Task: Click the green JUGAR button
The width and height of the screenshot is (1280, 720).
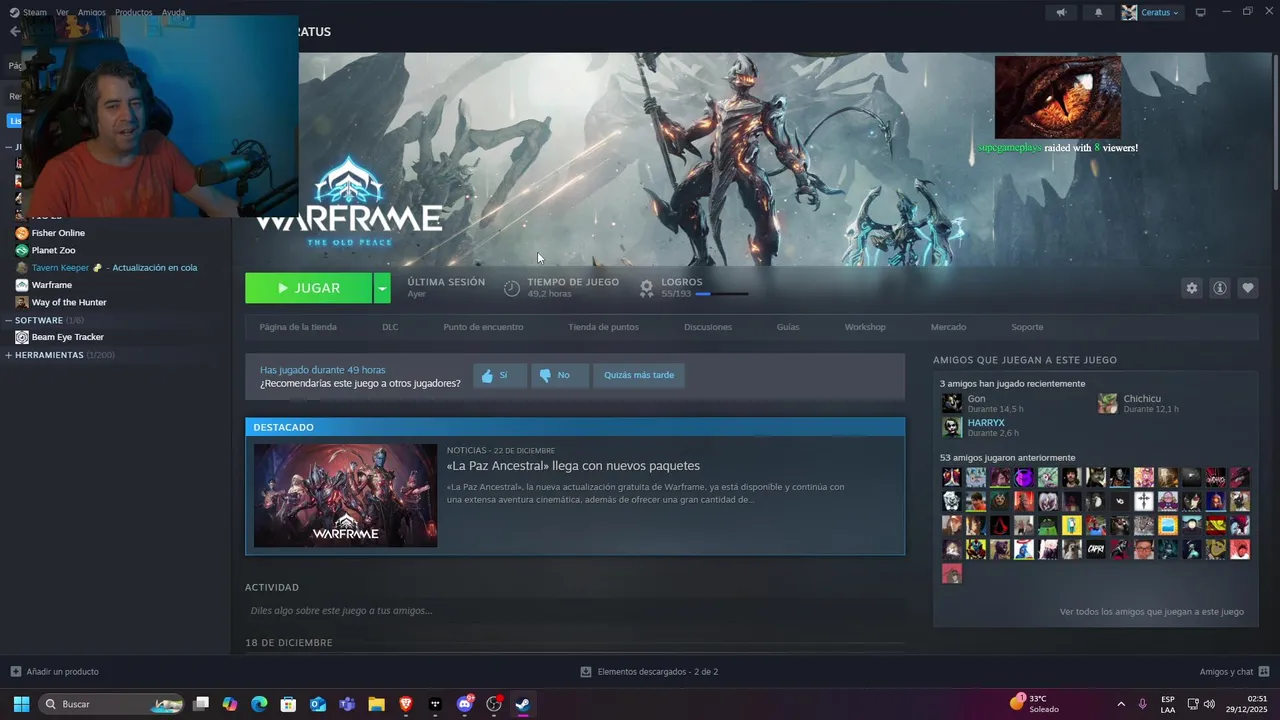Action: tap(308, 288)
